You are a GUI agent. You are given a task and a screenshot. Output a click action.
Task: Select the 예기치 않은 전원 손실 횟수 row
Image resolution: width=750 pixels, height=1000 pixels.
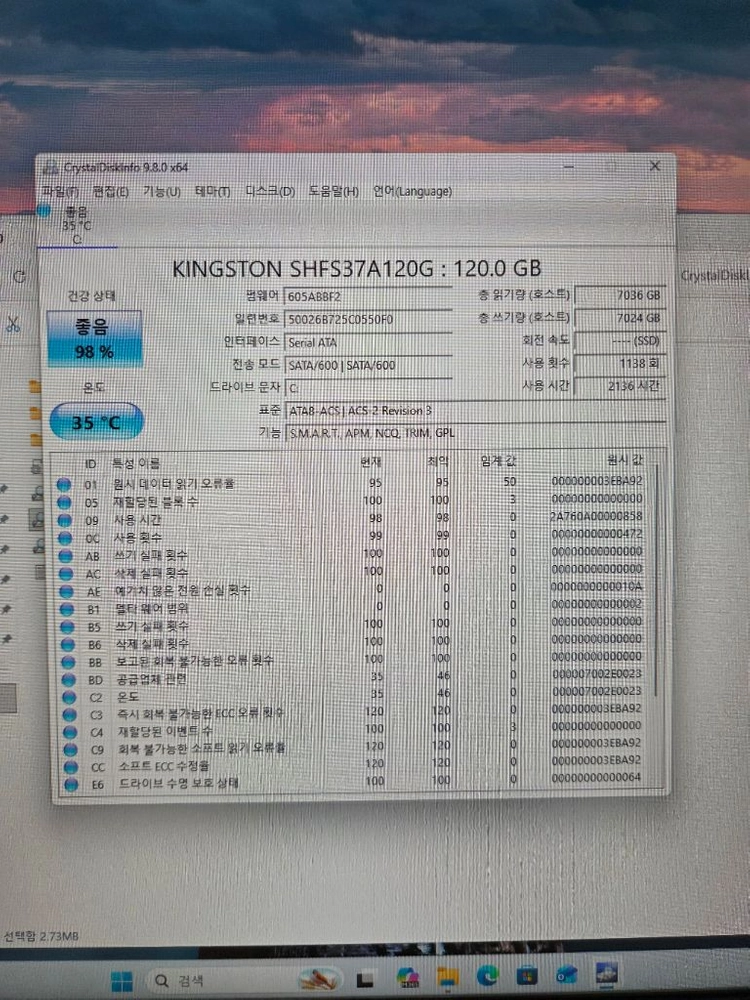353,589
